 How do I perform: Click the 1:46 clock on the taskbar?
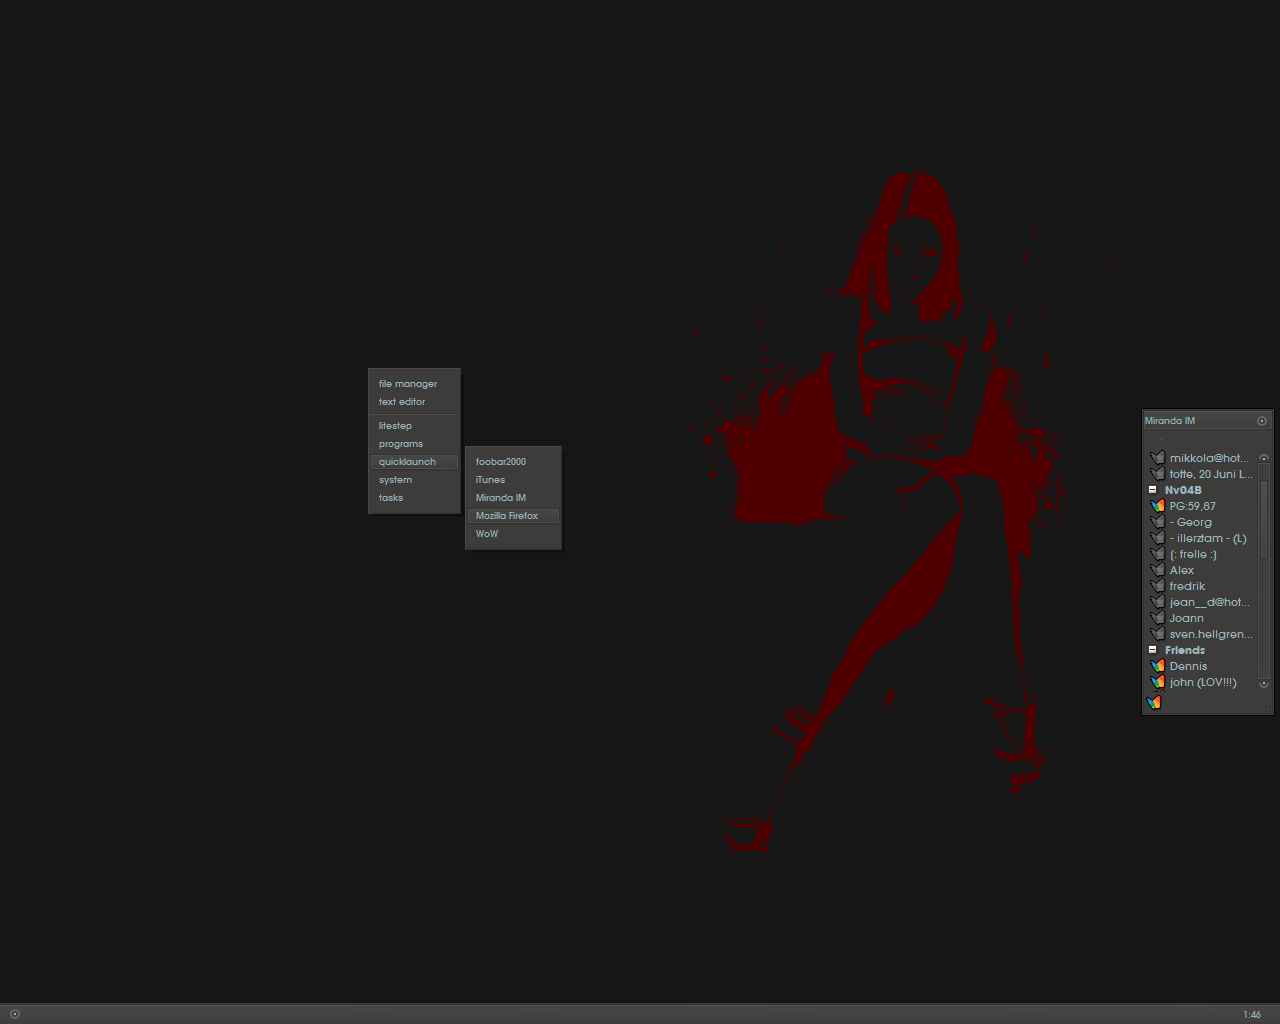click(x=1252, y=1015)
